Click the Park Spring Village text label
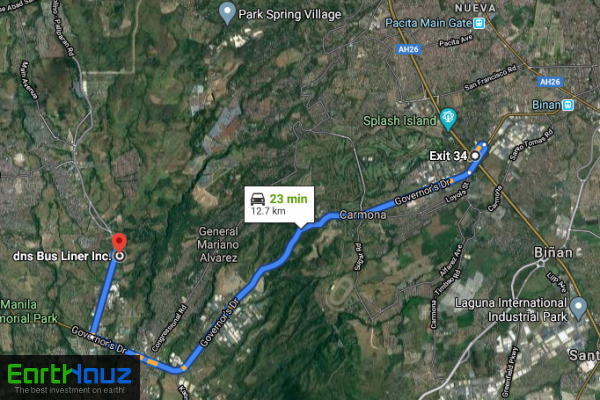 point(290,15)
